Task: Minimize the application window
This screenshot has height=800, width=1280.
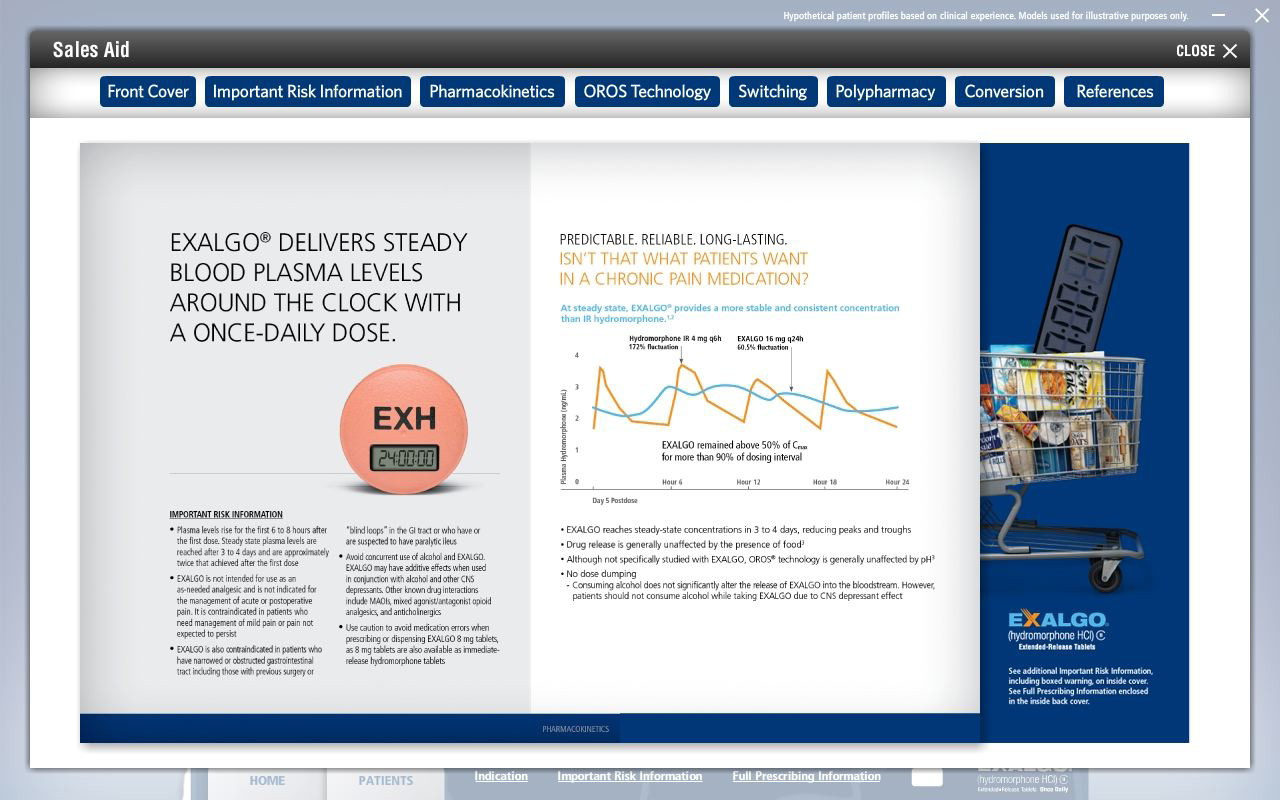Action: 1218,15
